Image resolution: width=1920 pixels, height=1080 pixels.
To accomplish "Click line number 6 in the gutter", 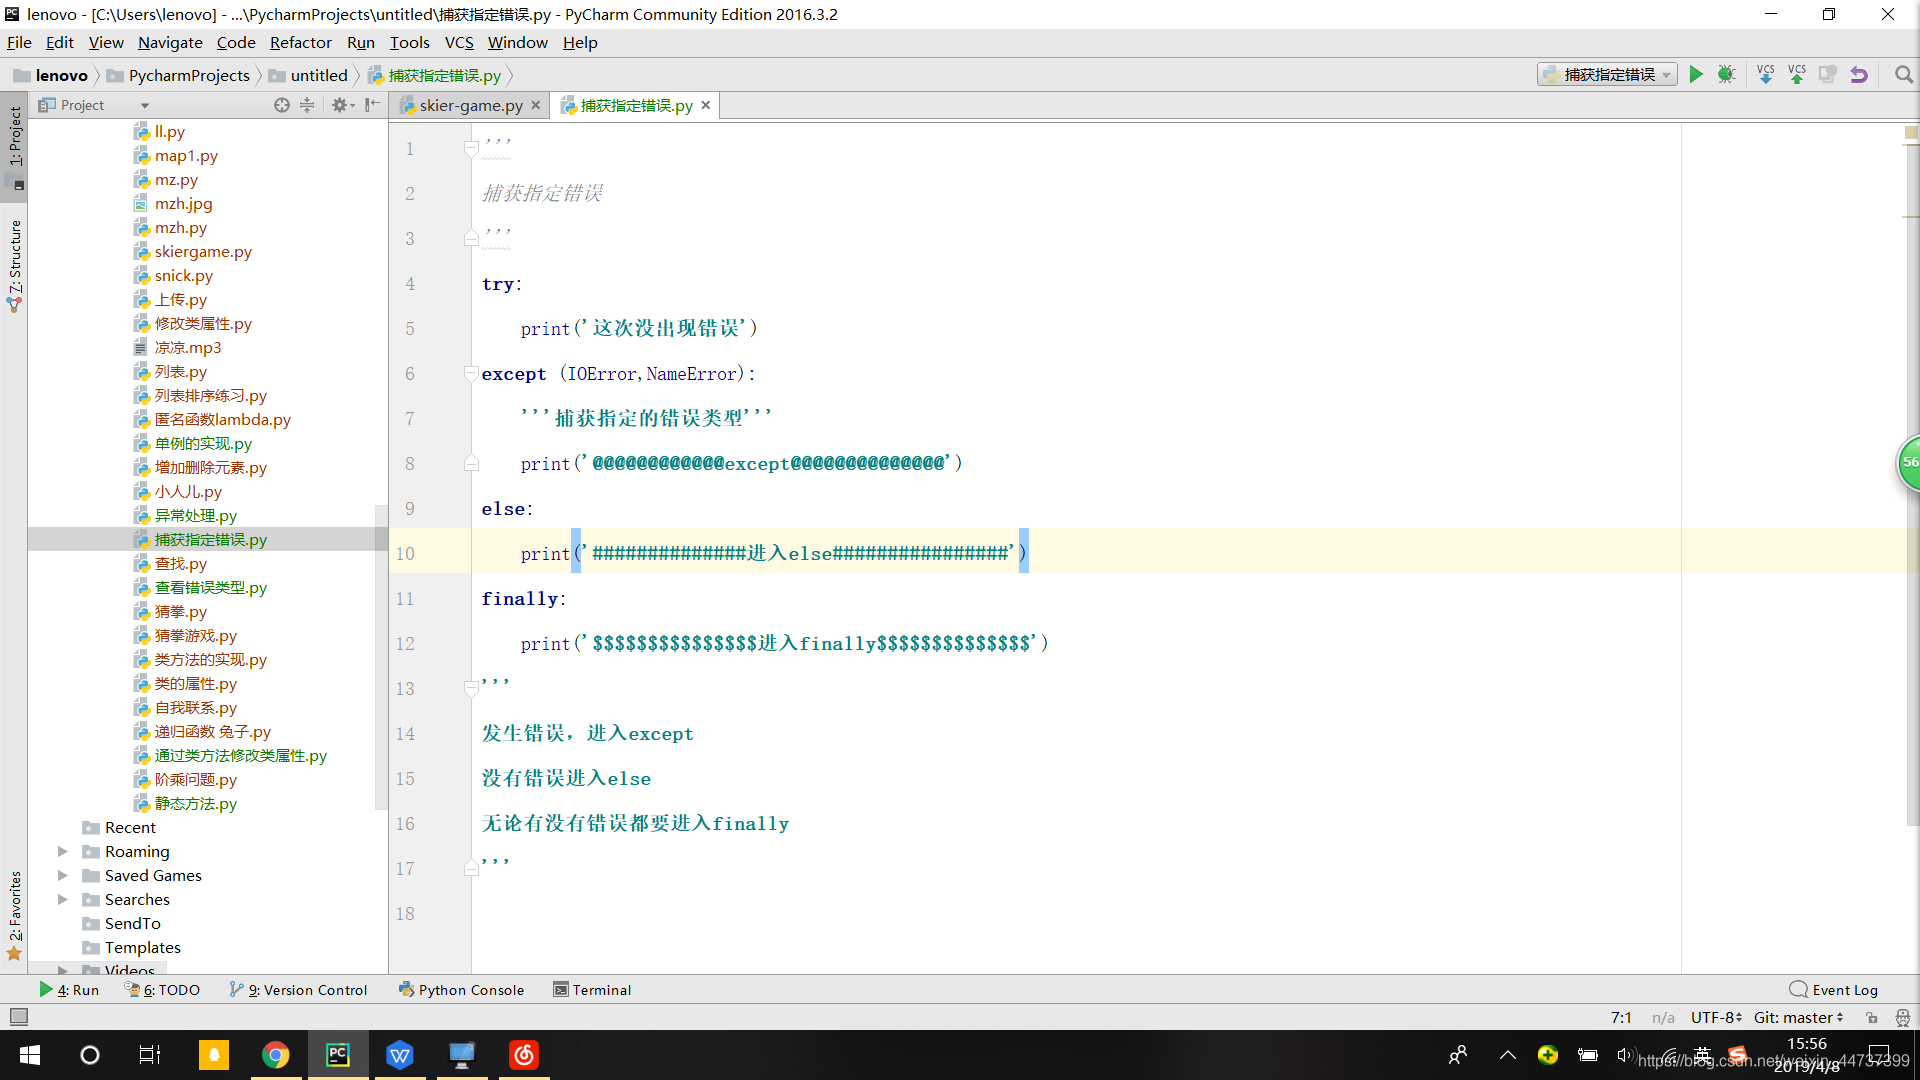I will point(410,373).
